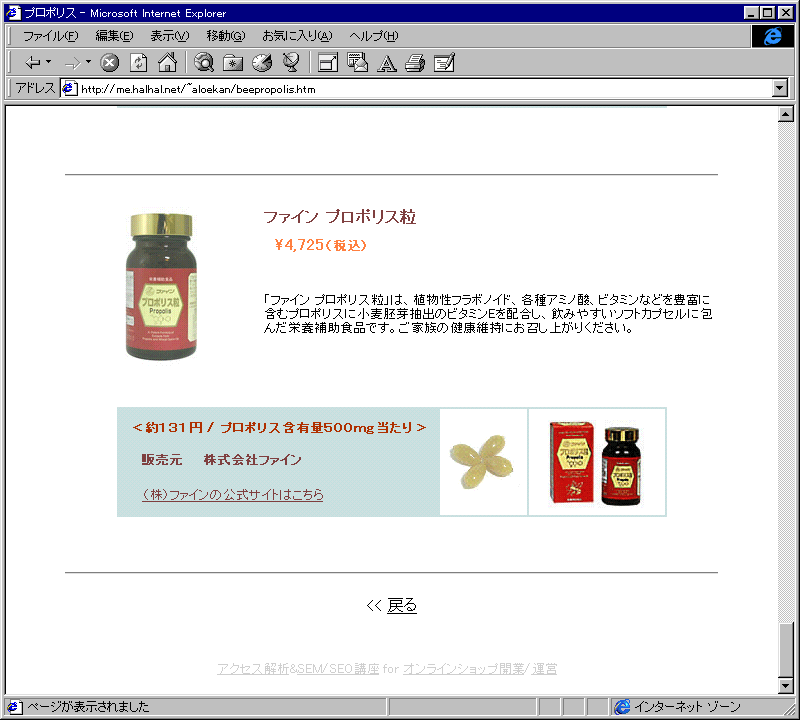Go back with the Back arrow button

point(33,63)
